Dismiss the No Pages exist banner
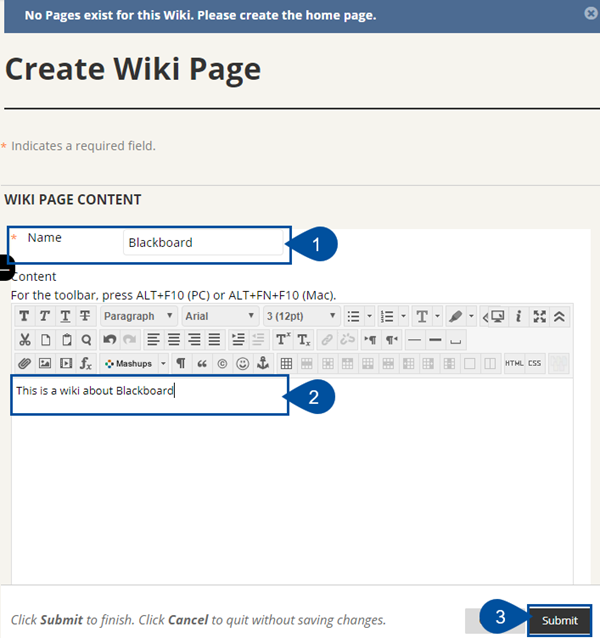This screenshot has width=600, height=638. [x=591, y=13]
